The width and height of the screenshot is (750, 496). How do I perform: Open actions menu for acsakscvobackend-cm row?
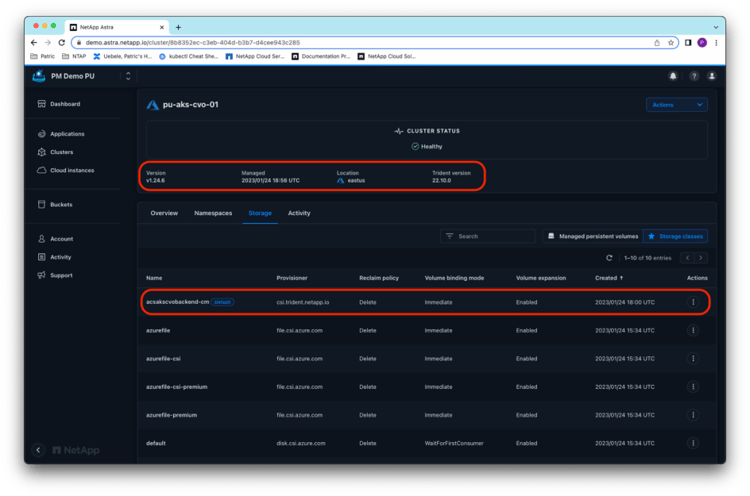693,301
